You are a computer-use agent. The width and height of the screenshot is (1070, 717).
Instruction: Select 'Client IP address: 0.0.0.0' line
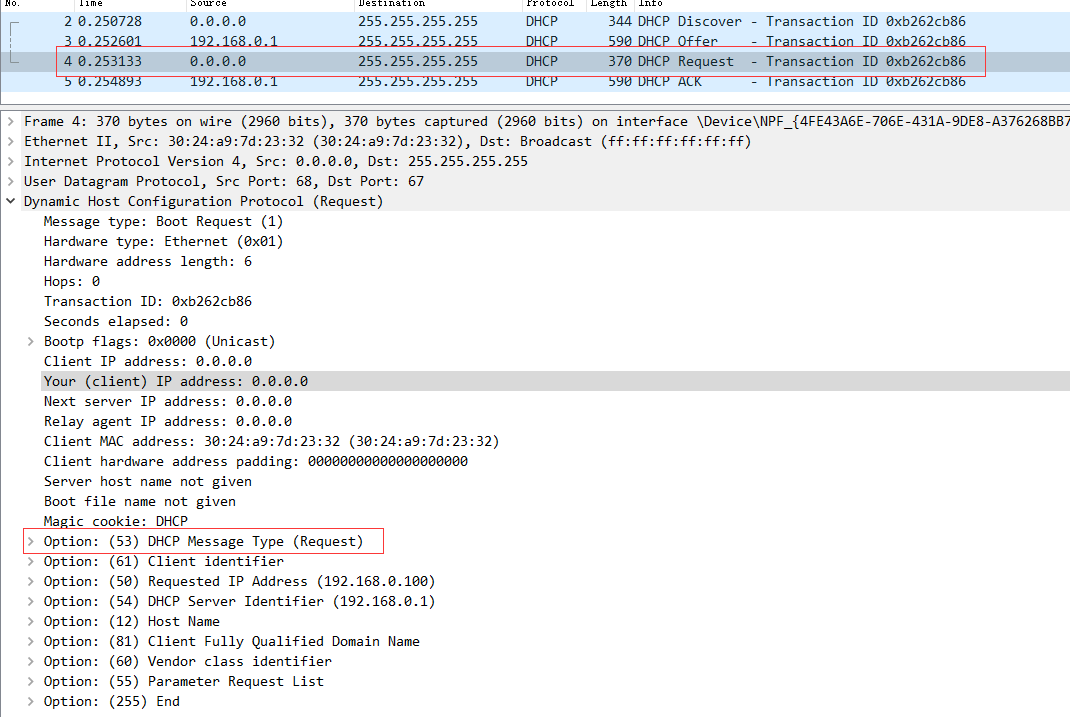(147, 362)
